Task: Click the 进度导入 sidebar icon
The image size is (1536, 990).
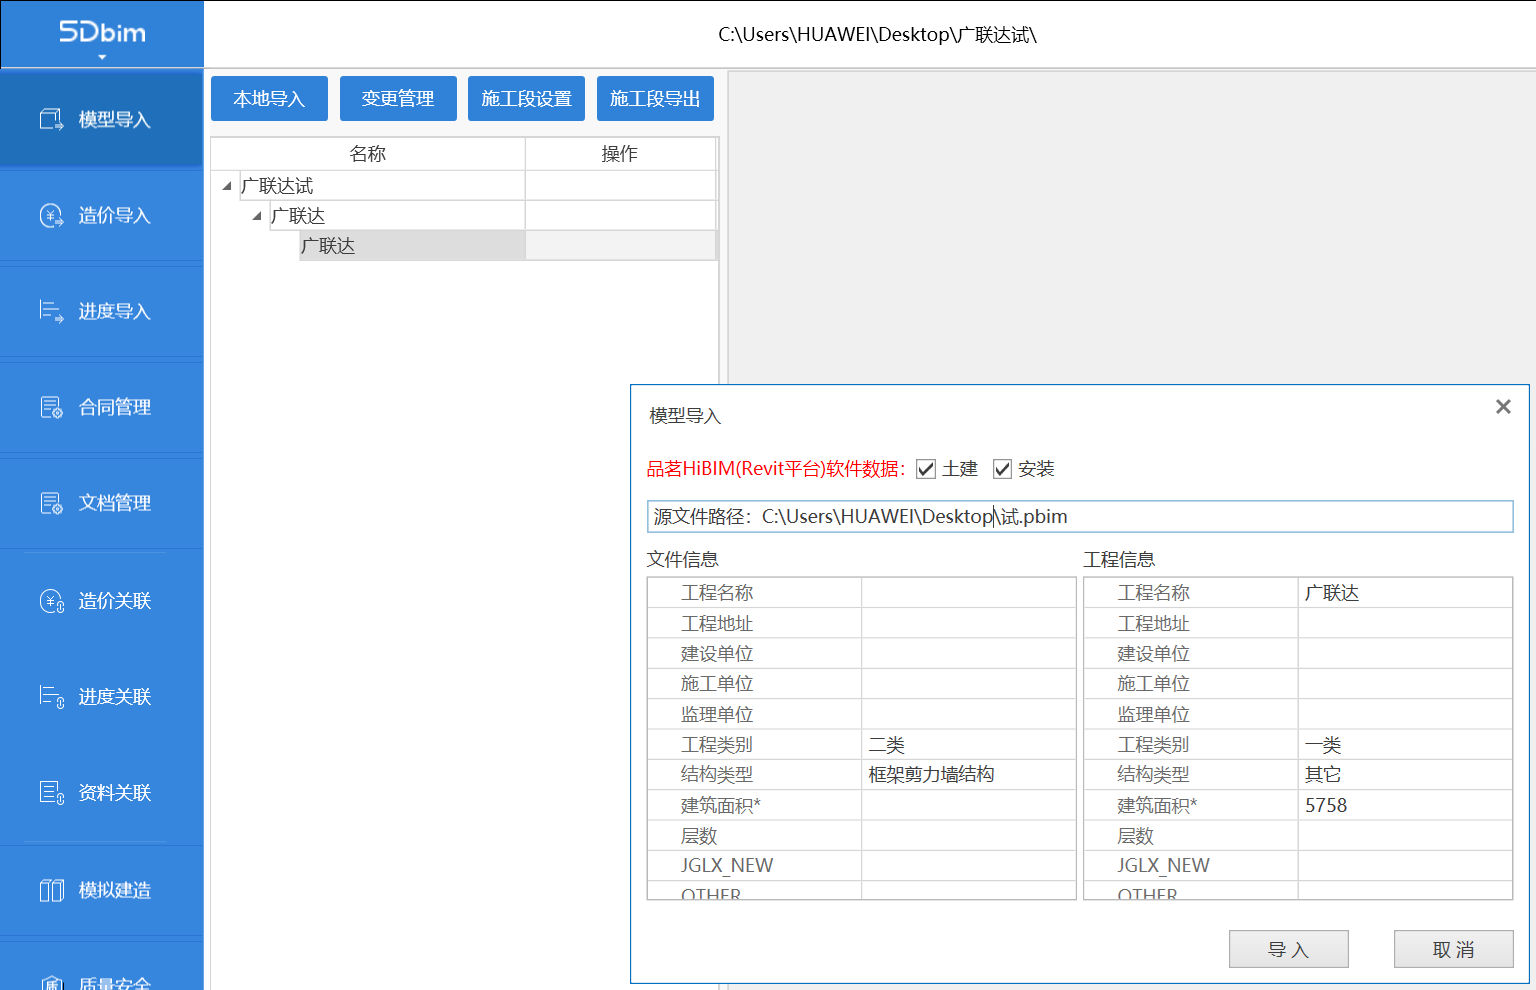Action: 51,312
